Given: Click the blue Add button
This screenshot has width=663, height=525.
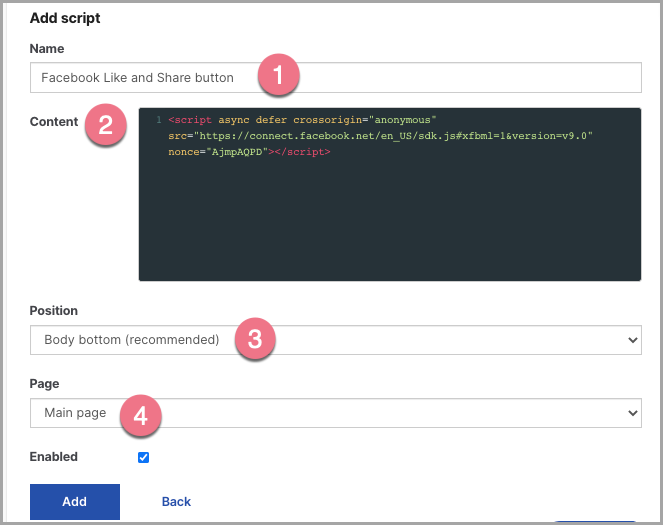Looking at the screenshot, I should point(75,502).
